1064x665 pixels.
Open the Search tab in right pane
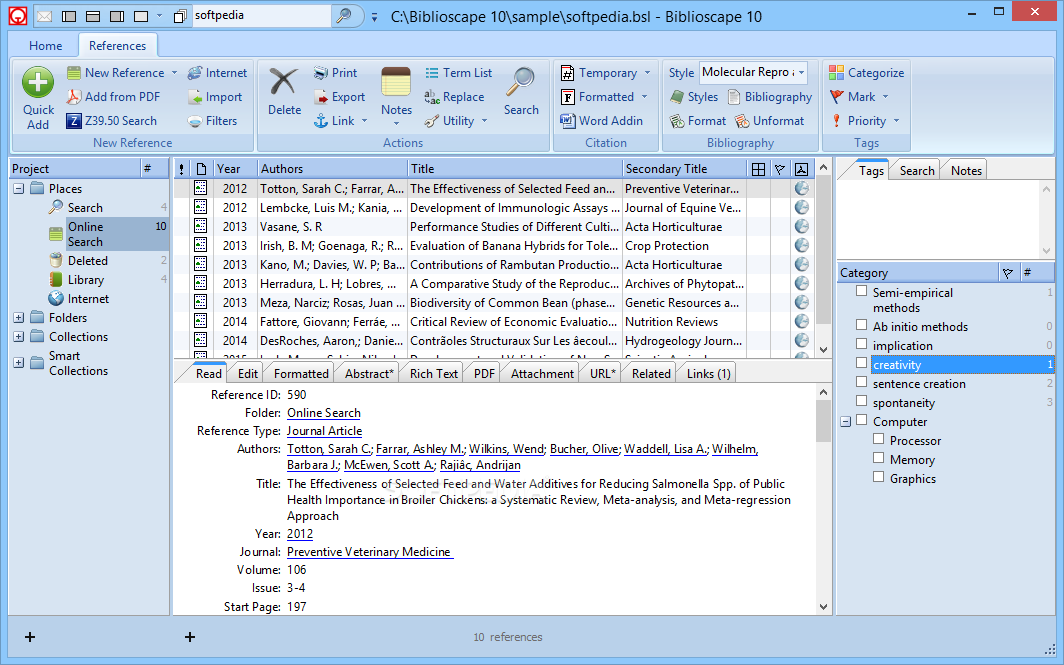917,170
